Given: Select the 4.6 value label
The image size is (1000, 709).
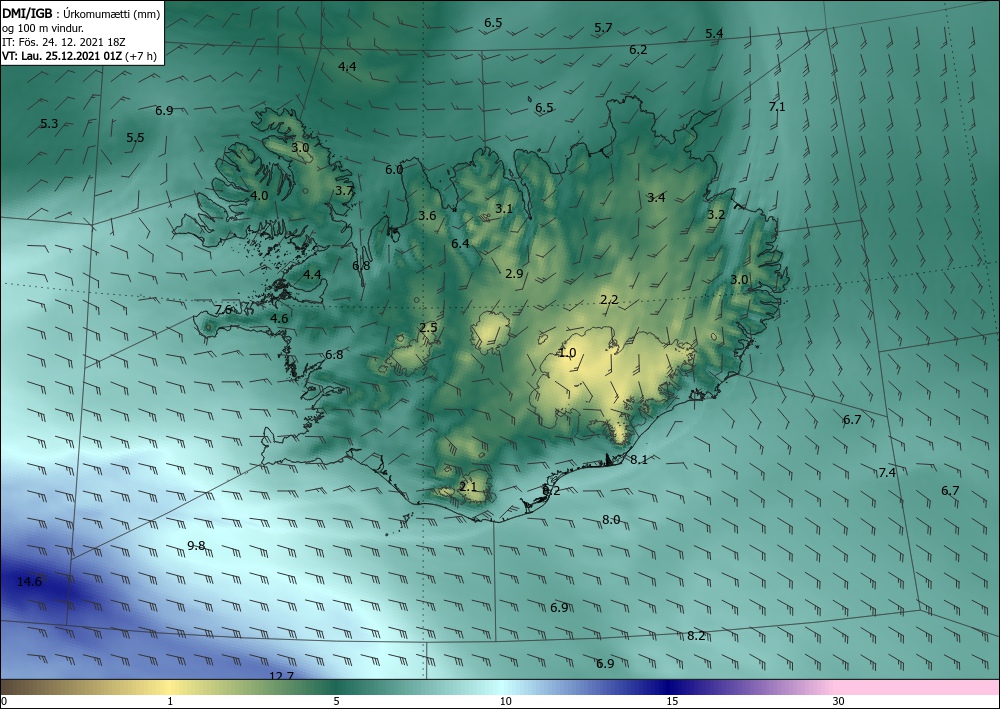Looking at the screenshot, I should coord(279,319).
